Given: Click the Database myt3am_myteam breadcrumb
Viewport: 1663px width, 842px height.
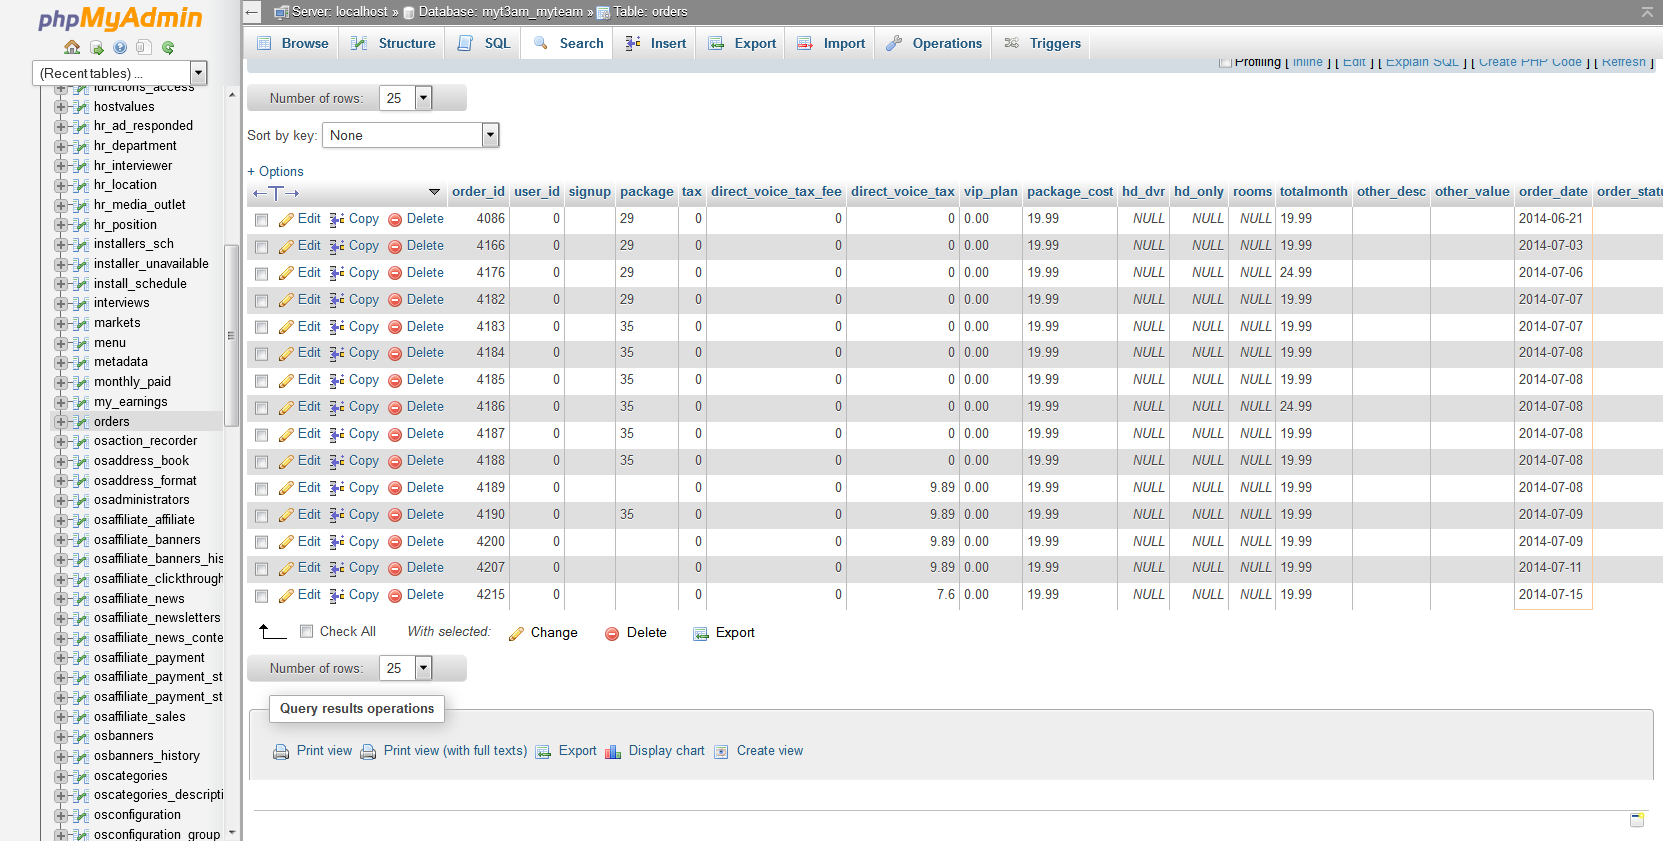Looking at the screenshot, I should click(x=500, y=12).
